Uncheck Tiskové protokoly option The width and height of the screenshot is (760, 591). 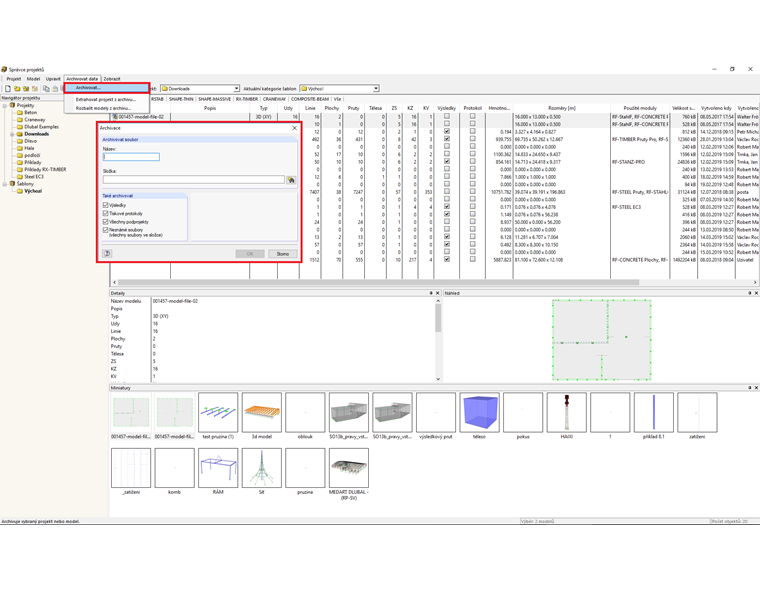pos(106,213)
